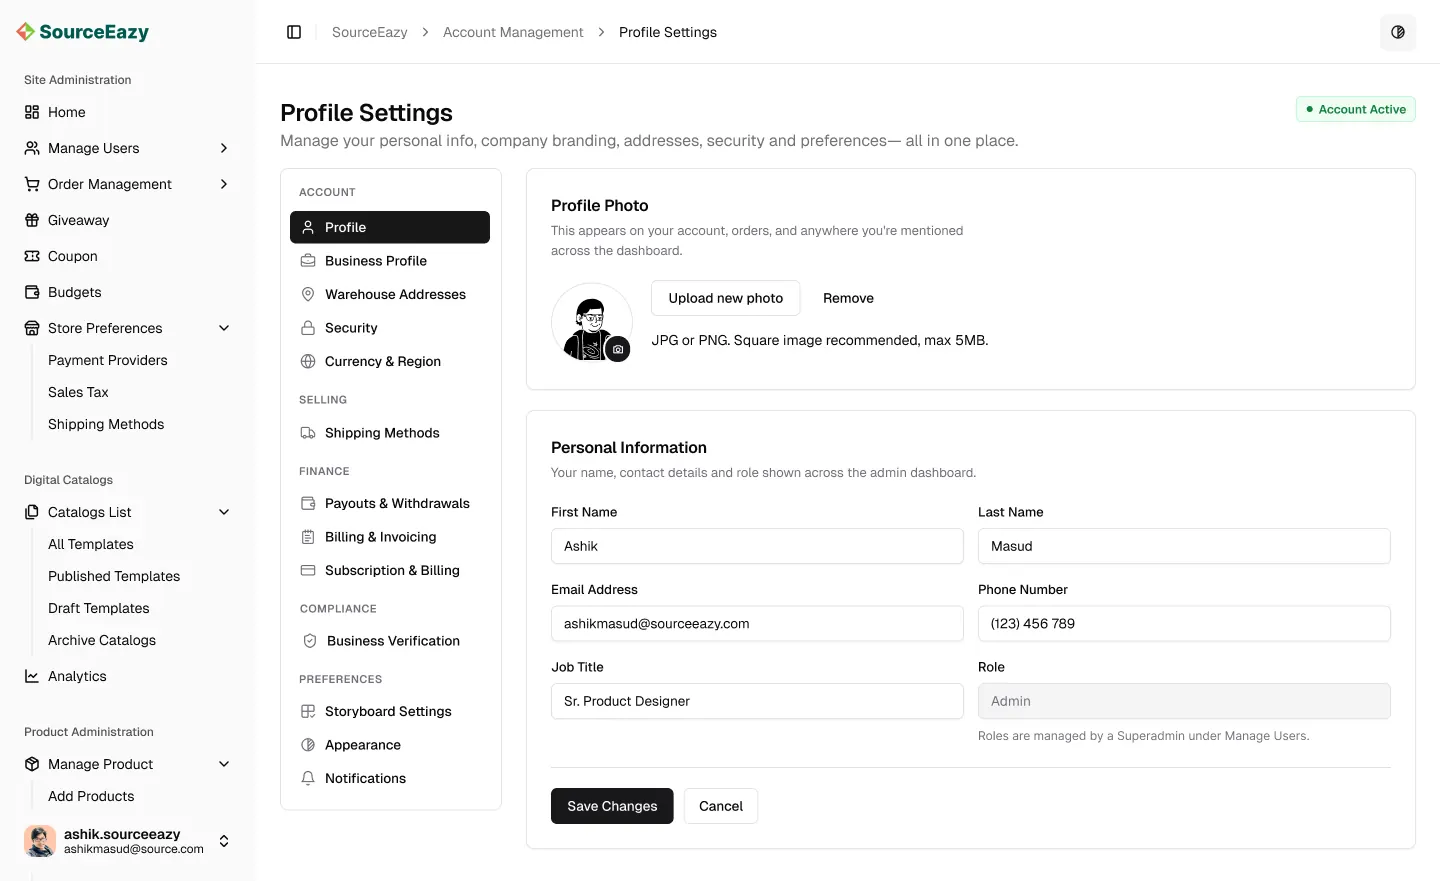Image resolution: width=1440 pixels, height=881 pixels.
Task: Save Changes to personal information
Action: 612,806
